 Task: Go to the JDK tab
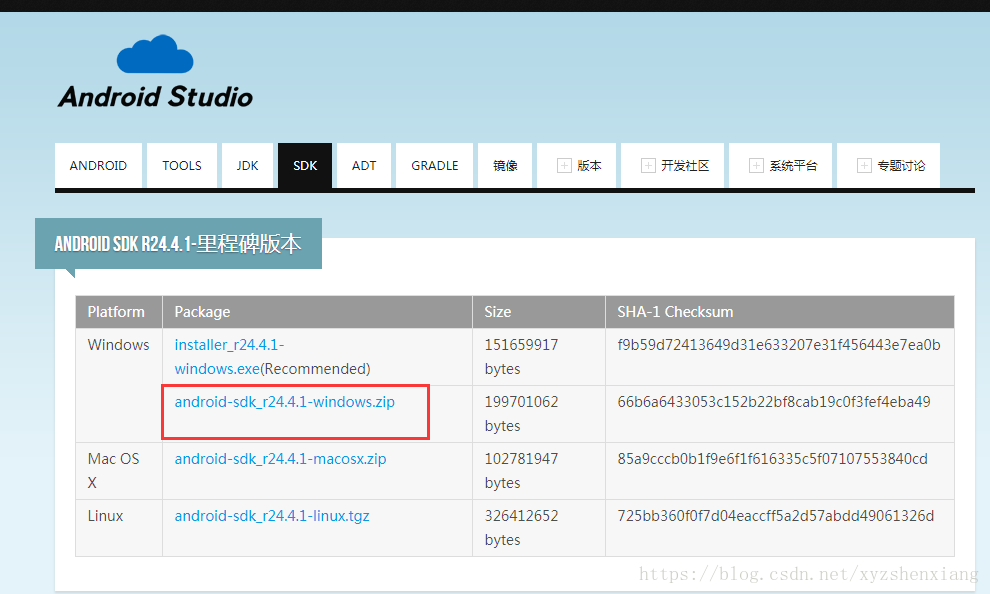tap(248, 165)
